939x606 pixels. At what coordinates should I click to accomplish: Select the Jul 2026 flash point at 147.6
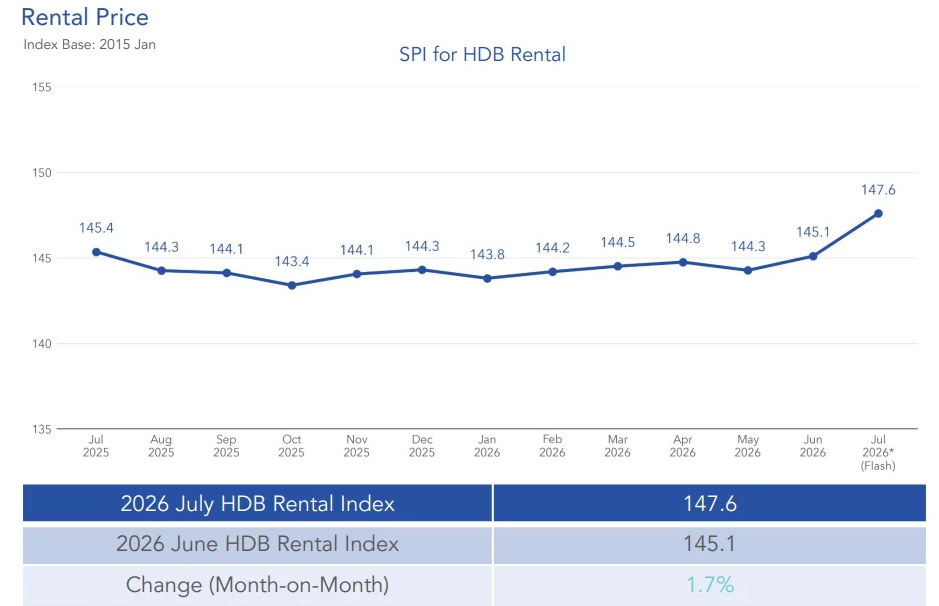879,214
